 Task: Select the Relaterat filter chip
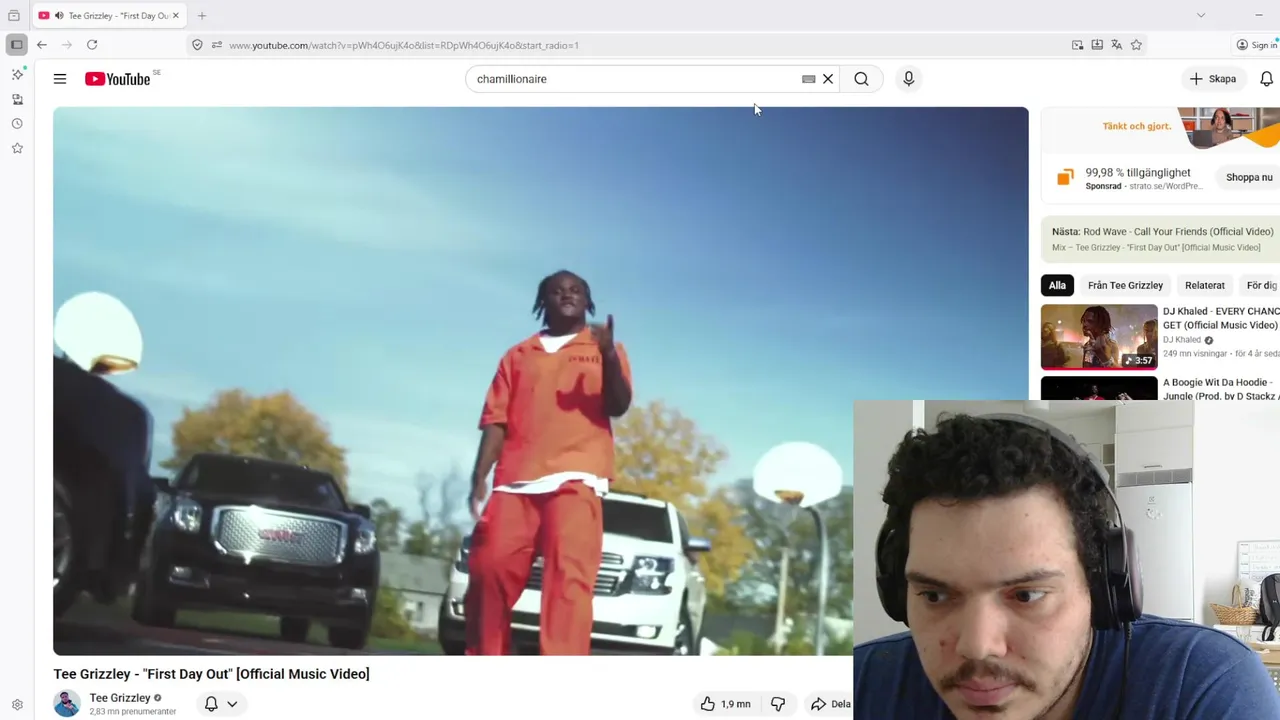1204,285
